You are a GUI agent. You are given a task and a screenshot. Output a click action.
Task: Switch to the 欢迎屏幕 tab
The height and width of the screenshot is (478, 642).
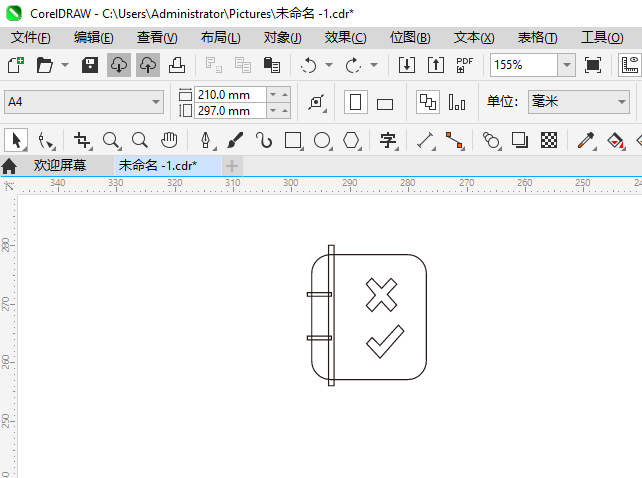pyautogui.click(x=60, y=165)
